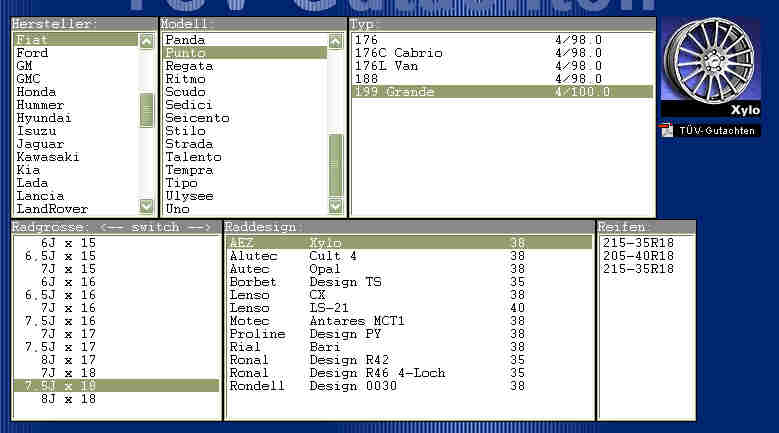Click the Xylo wheel preview image
The height and width of the screenshot is (433, 779).
(x=710, y=67)
